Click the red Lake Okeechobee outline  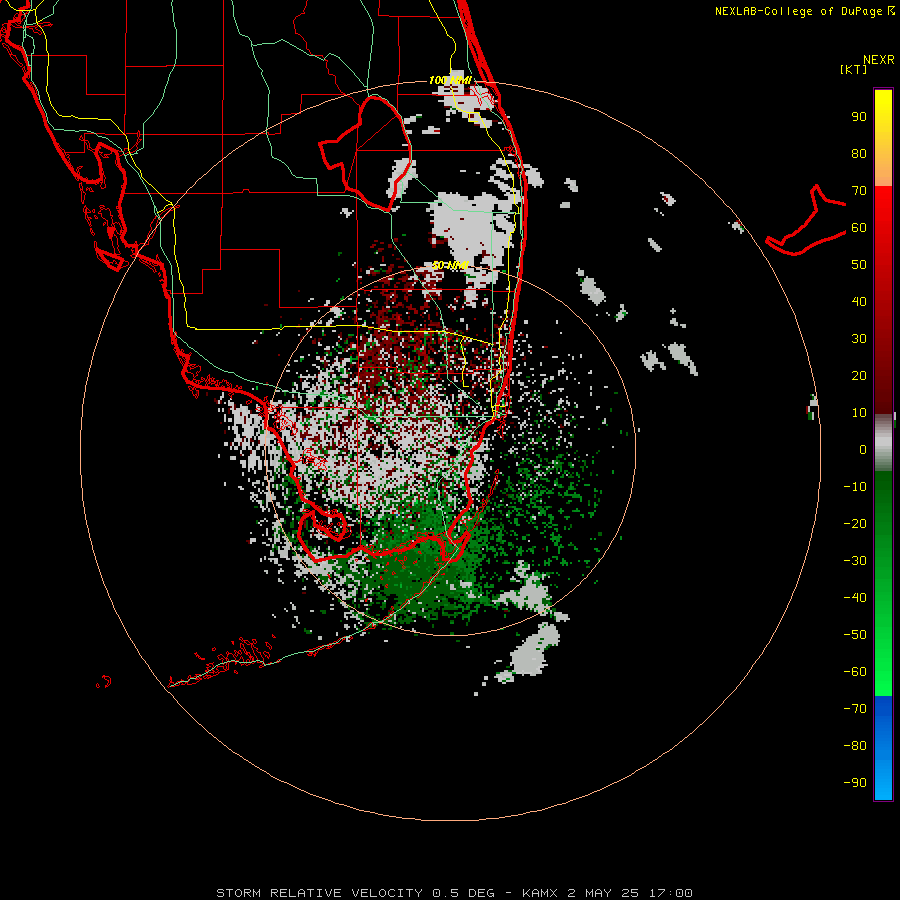pos(366,153)
